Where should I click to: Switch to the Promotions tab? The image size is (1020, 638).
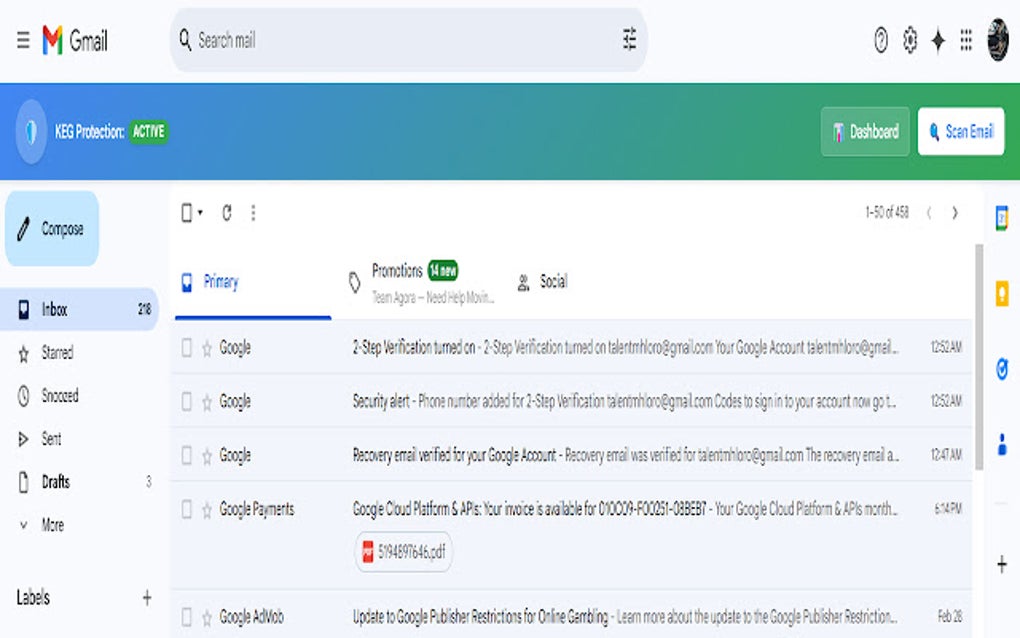(398, 270)
